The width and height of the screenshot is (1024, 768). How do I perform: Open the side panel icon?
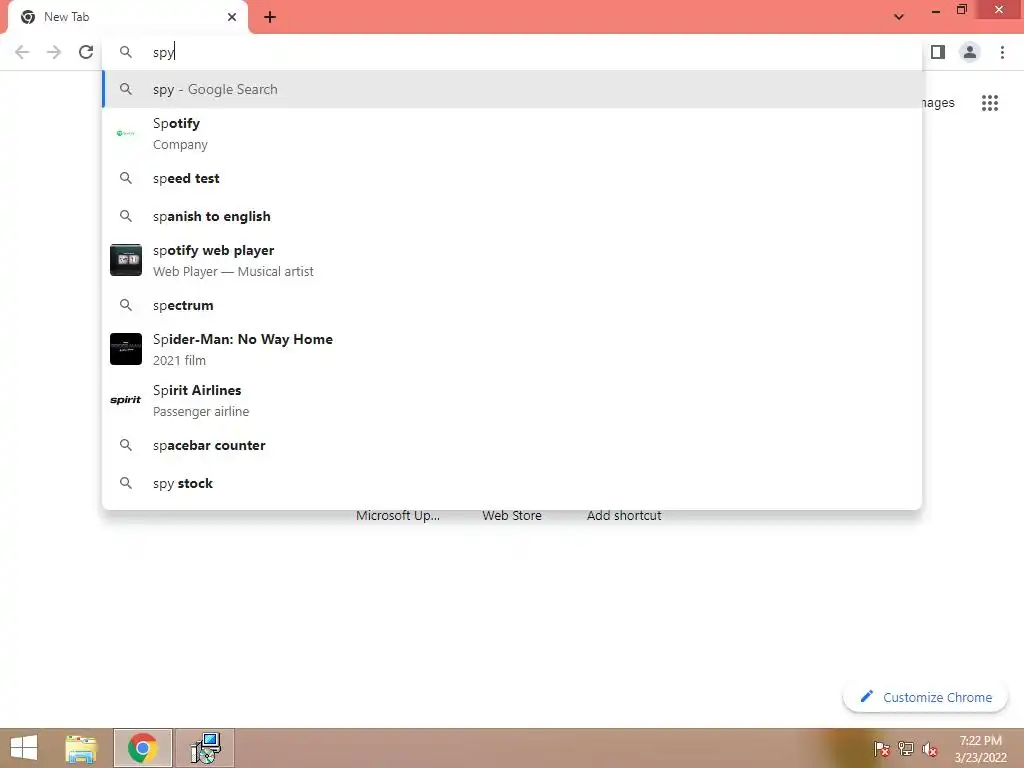click(x=938, y=52)
